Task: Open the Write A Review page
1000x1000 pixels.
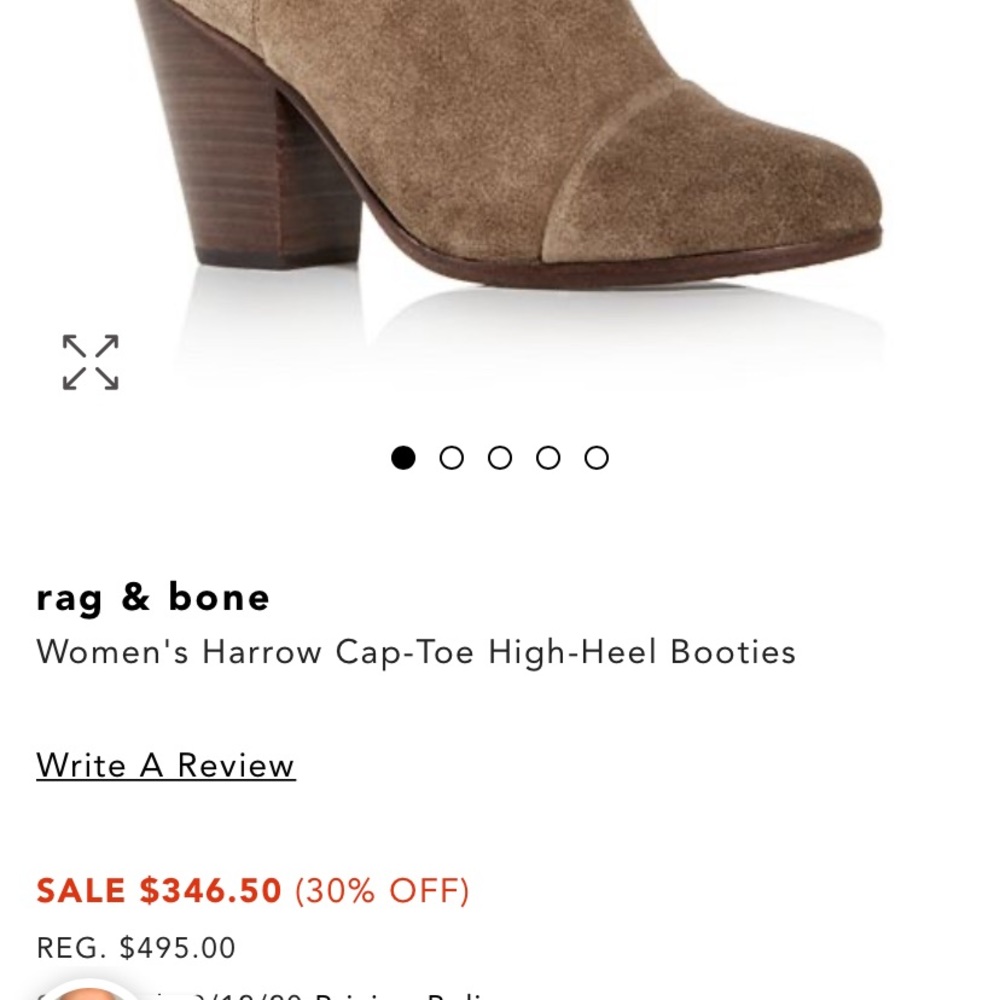Action: [x=165, y=765]
